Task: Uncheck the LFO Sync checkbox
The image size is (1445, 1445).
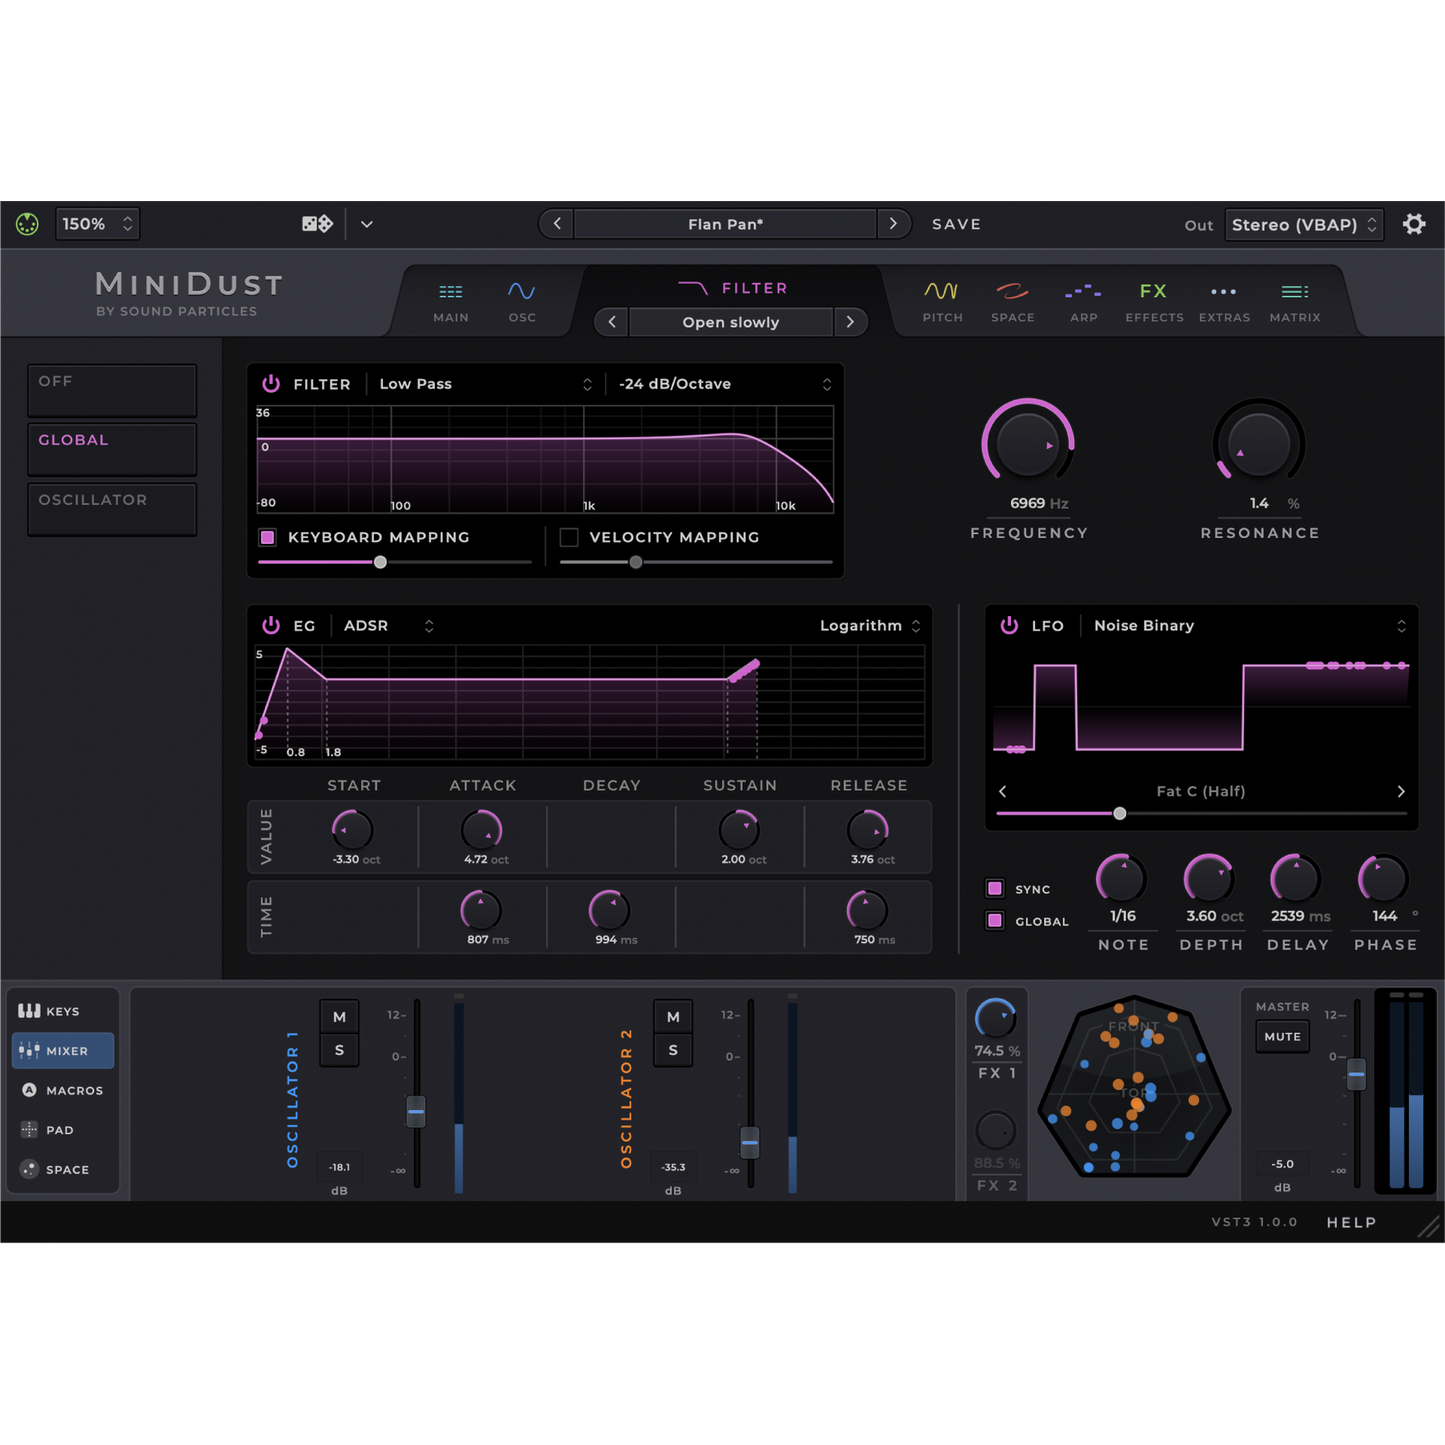Action: [995, 888]
